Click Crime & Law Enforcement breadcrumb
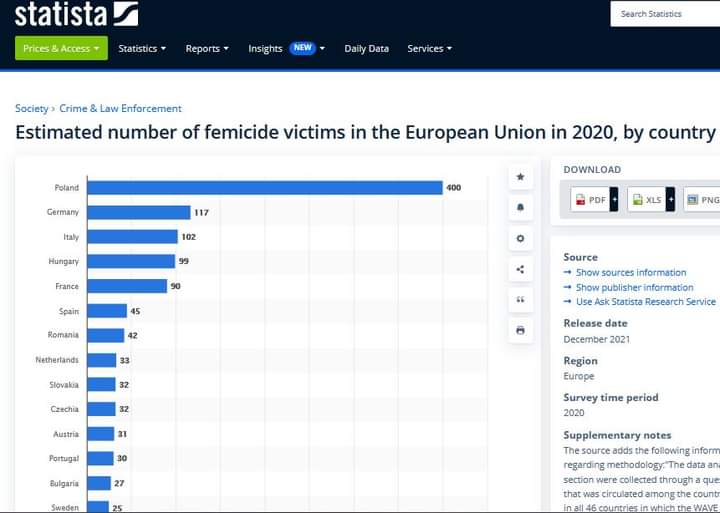 [x=120, y=108]
